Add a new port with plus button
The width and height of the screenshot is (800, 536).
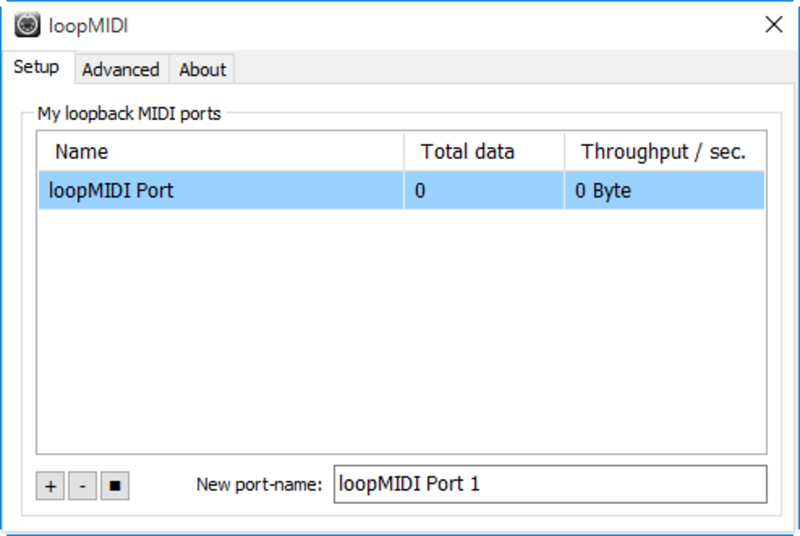tap(49, 486)
